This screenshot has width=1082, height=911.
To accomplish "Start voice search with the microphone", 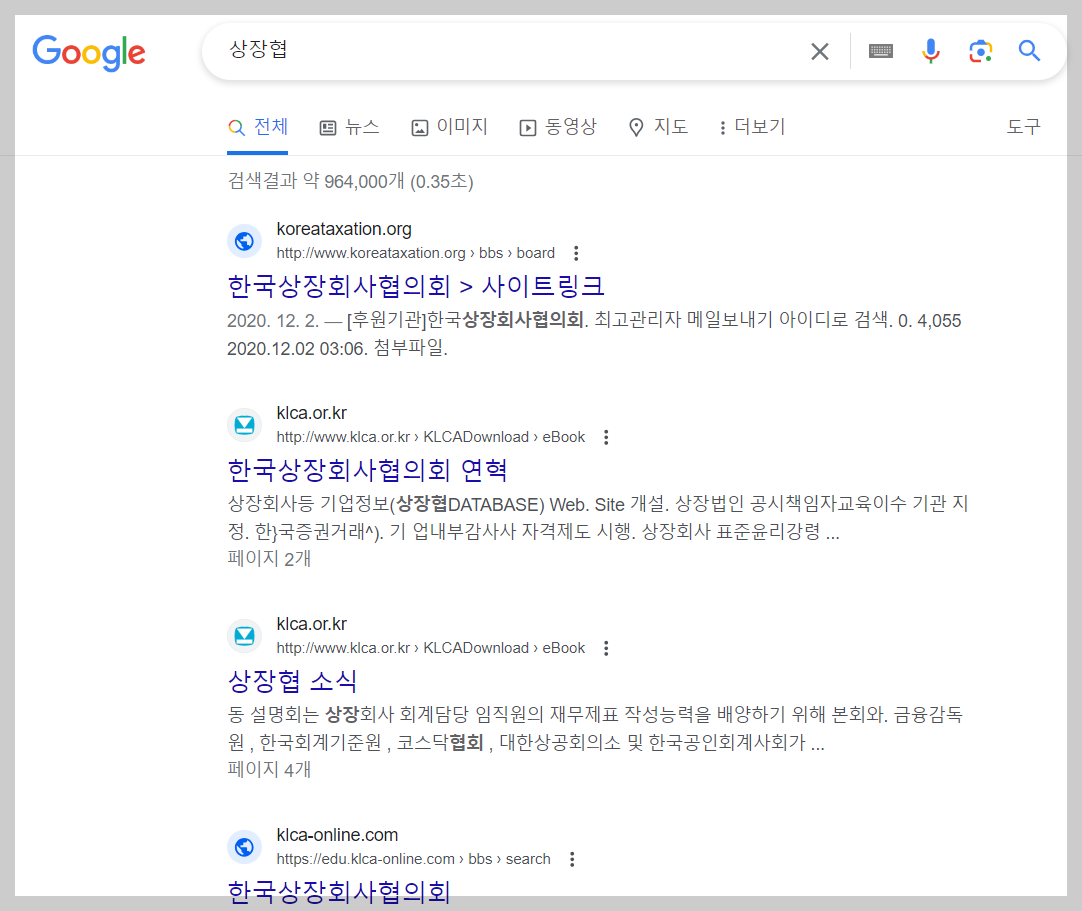I will tap(930, 51).
